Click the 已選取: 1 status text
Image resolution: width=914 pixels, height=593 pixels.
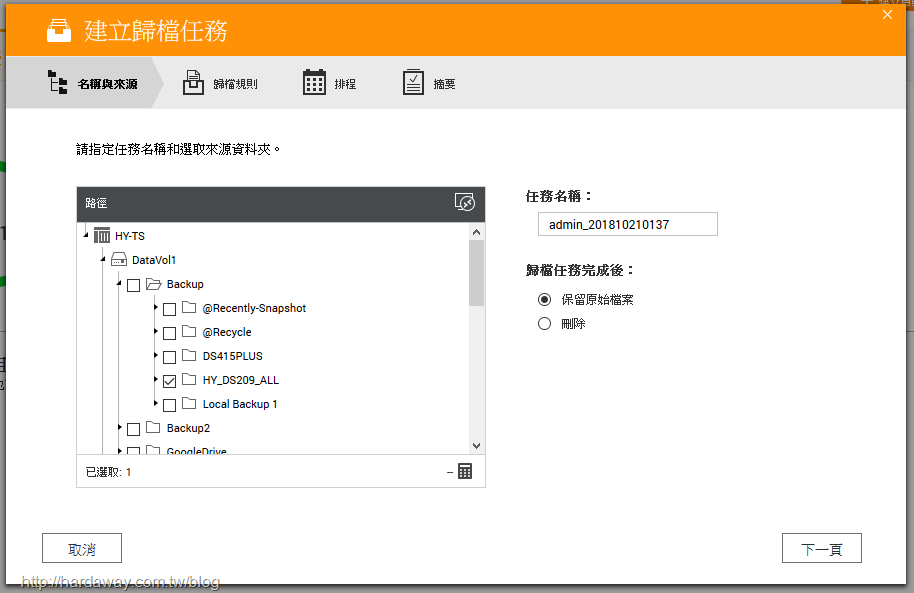(x=108, y=472)
